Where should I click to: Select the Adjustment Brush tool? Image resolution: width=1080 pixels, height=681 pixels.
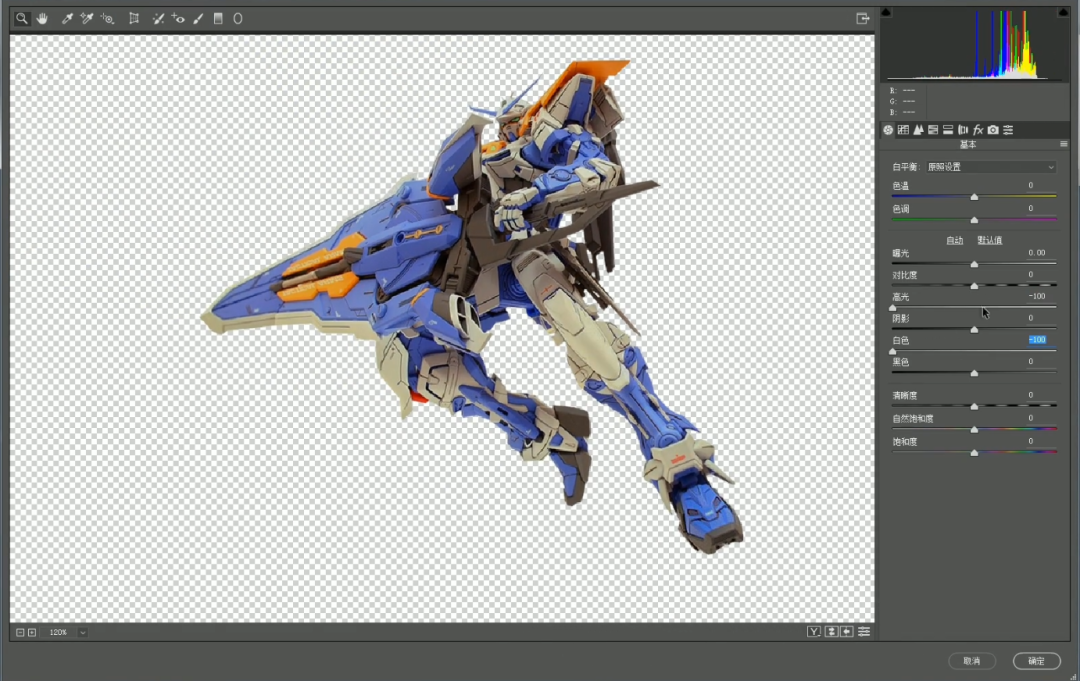tap(198, 19)
